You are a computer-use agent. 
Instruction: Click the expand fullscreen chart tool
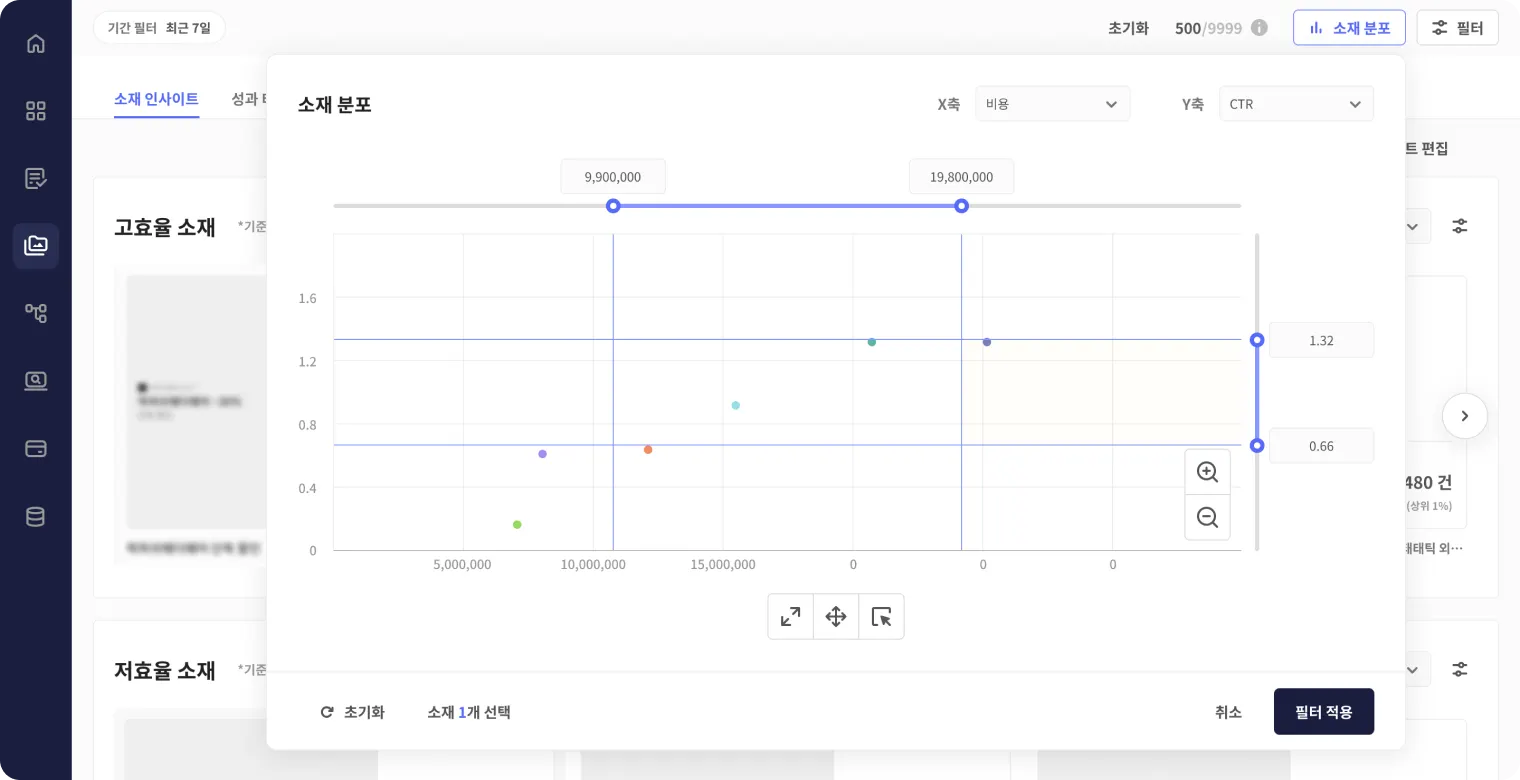click(x=790, y=617)
